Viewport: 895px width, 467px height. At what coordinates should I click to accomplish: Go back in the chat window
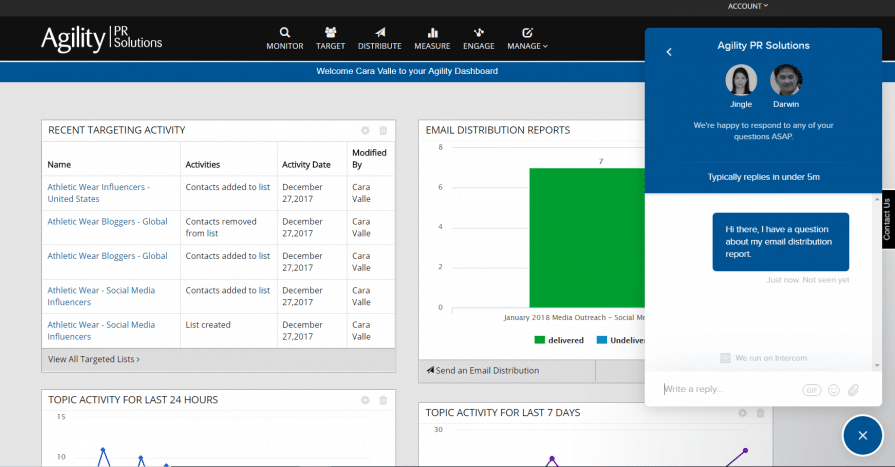(669, 52)
